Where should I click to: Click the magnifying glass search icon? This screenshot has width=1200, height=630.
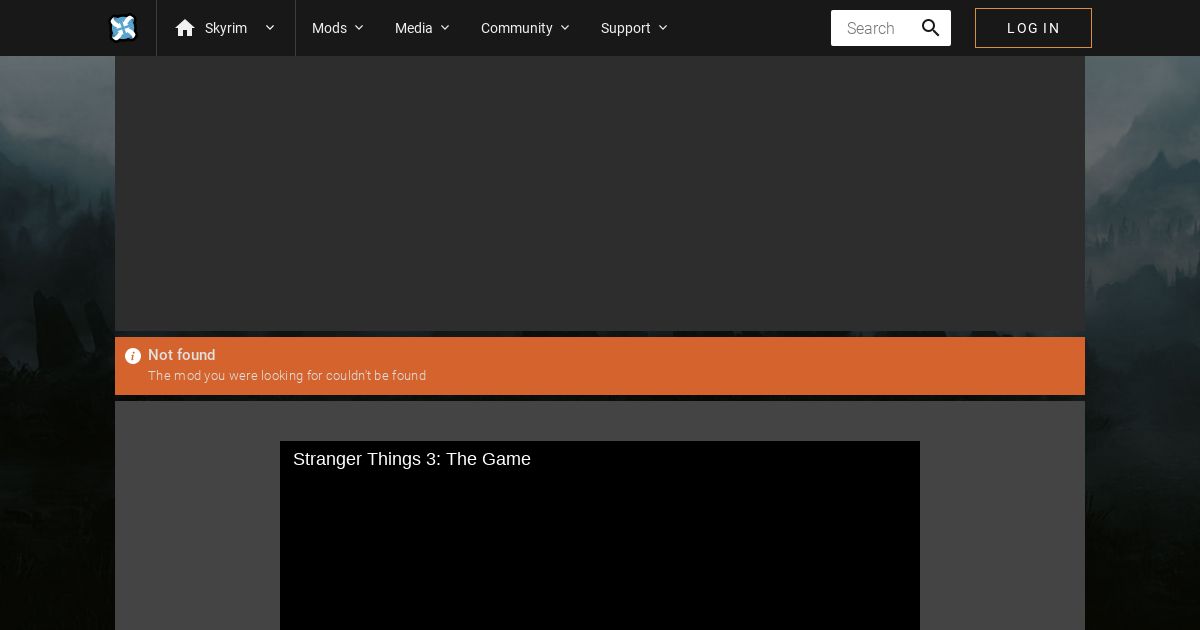[x=930, y=28]
